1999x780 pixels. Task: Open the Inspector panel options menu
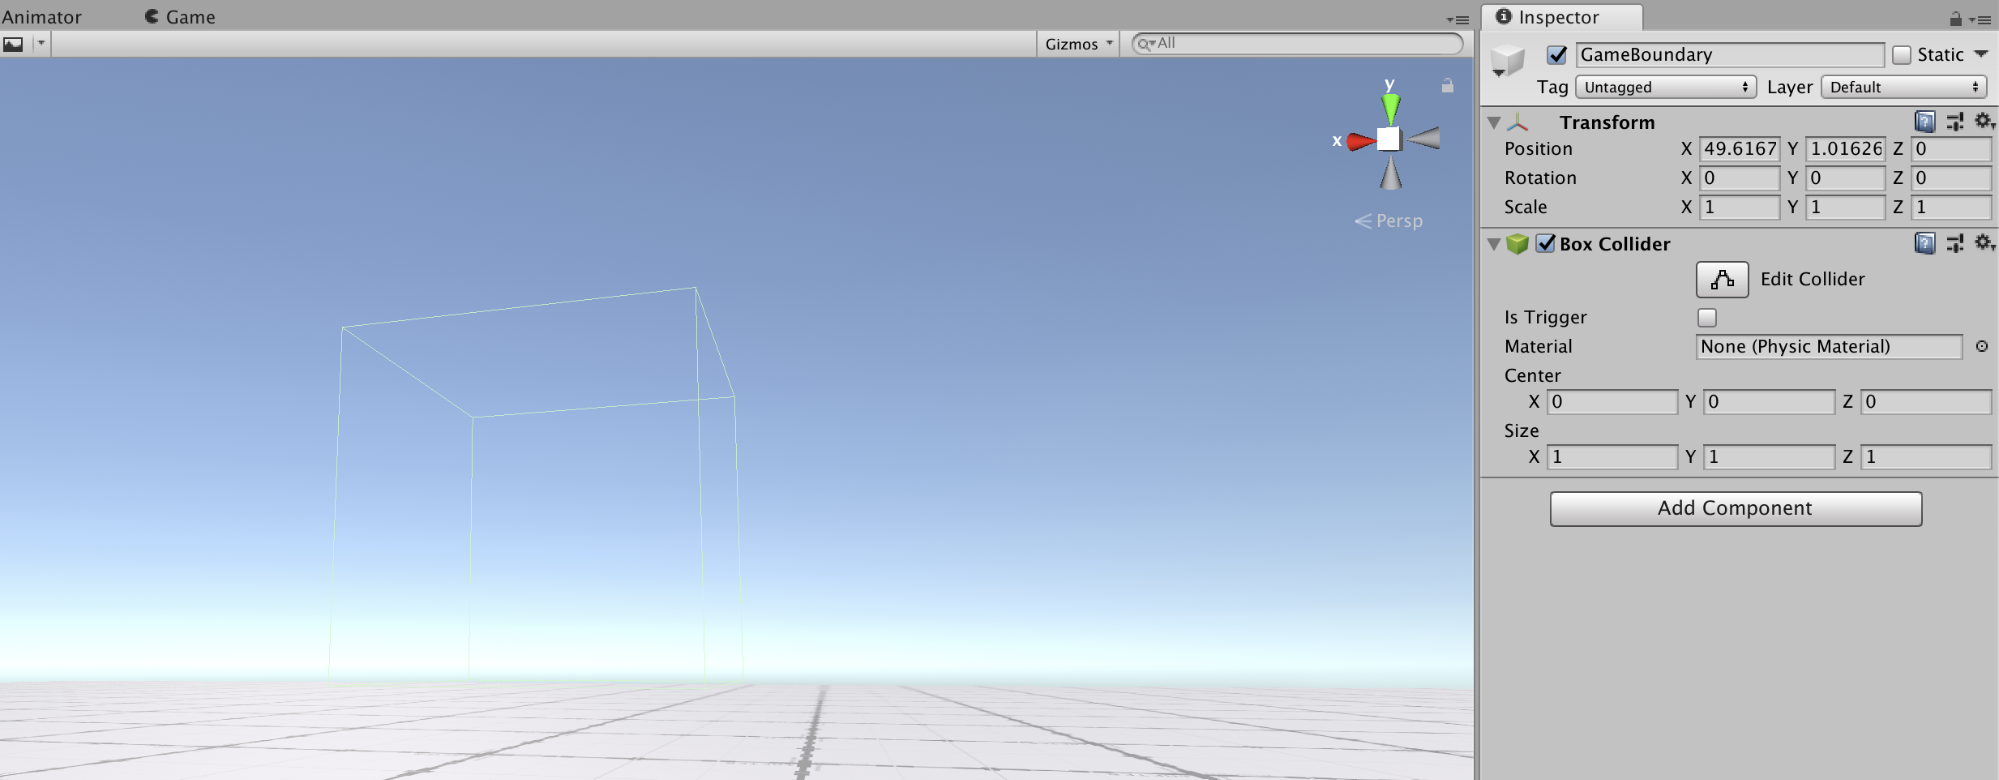[1980, 19]
